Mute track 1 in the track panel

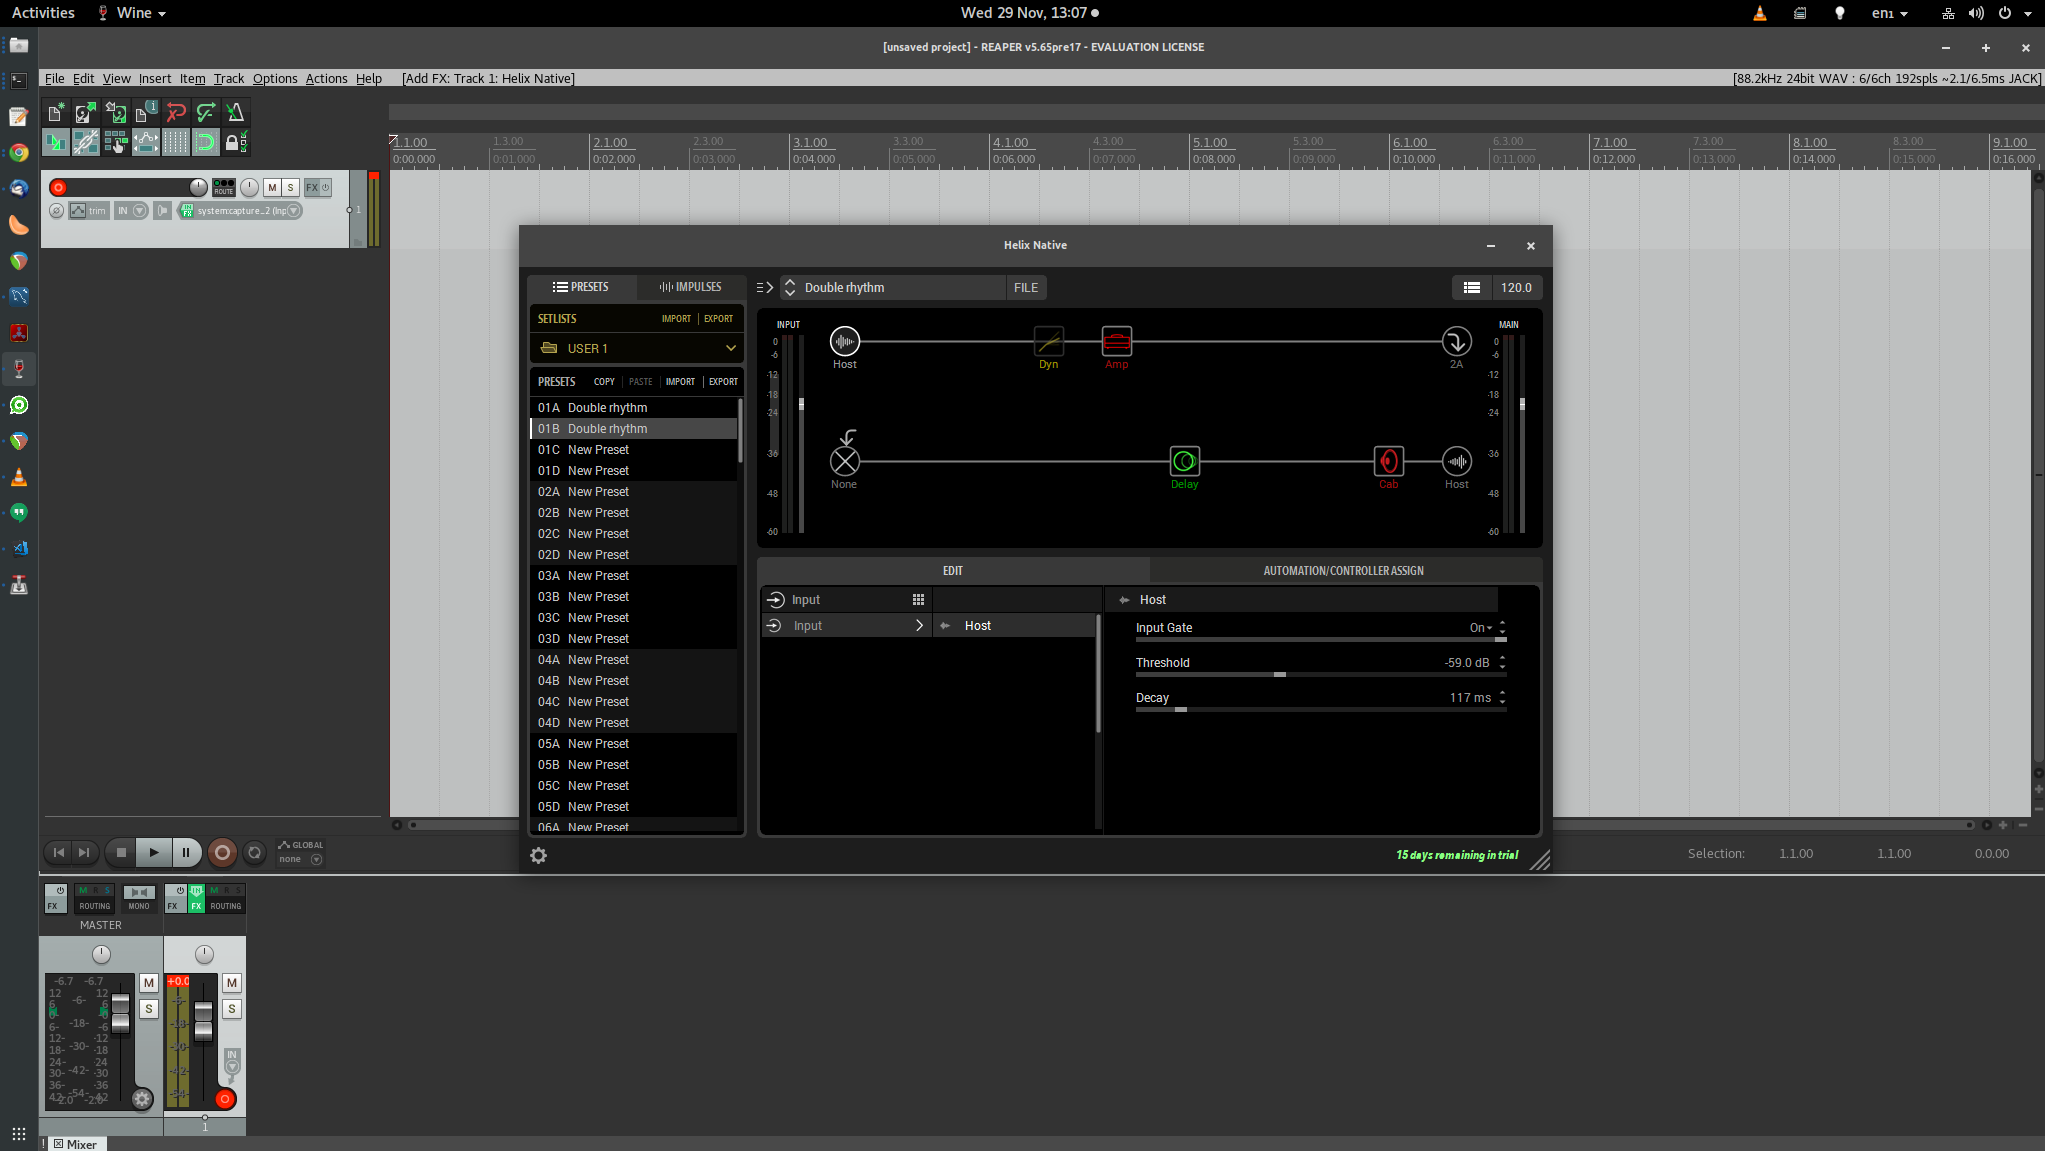pos(272,188)
